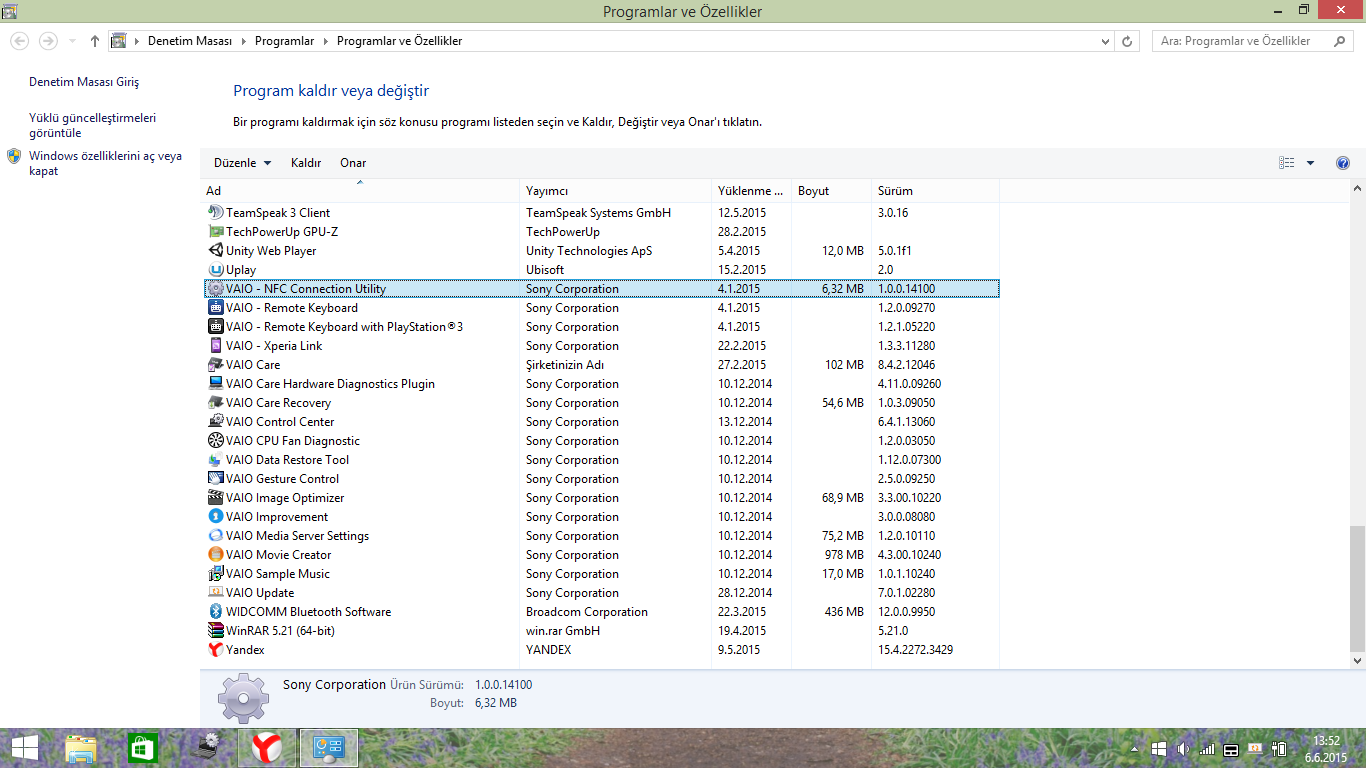Select VAIO Care Hardware Diagnostics Plugin
This screenshot has height=768, width=1366.
(601, 384)
